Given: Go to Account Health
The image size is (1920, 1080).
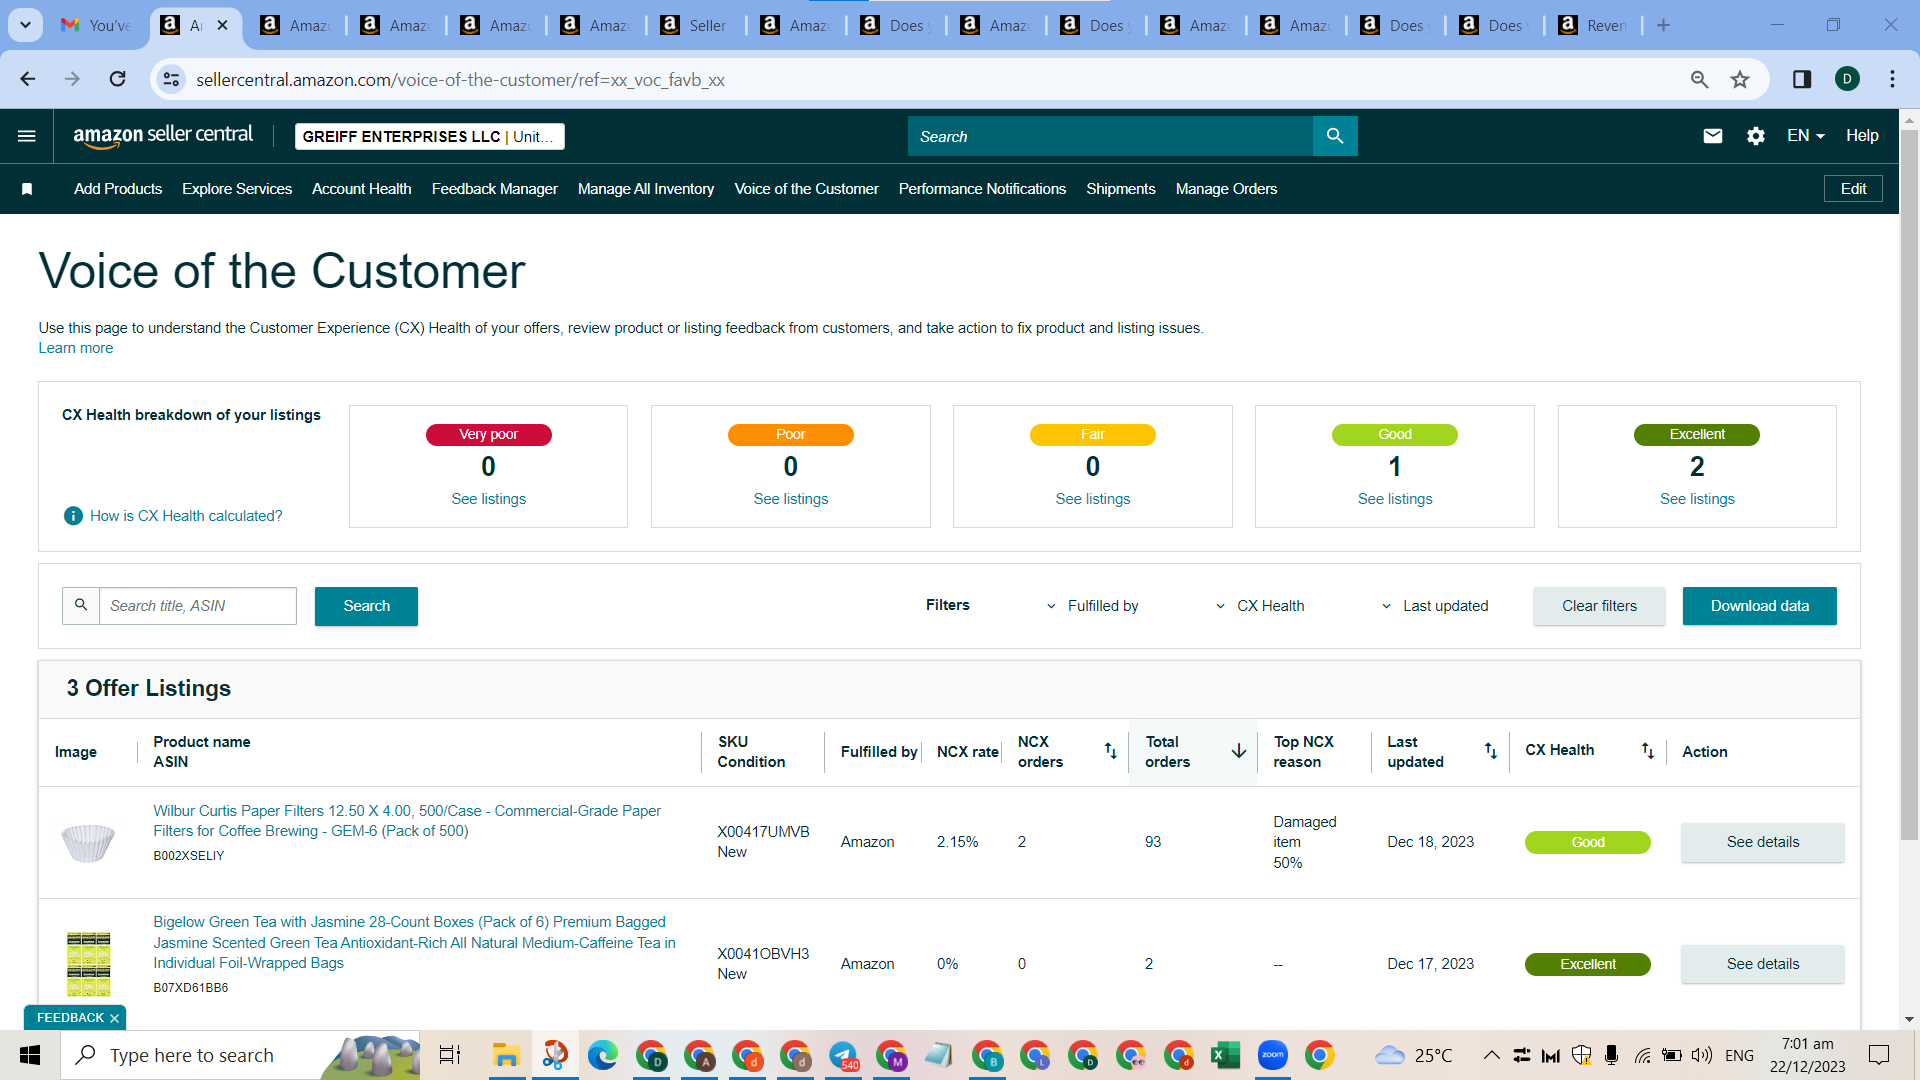Looking at the screenshot, I should tap(362, 189).
